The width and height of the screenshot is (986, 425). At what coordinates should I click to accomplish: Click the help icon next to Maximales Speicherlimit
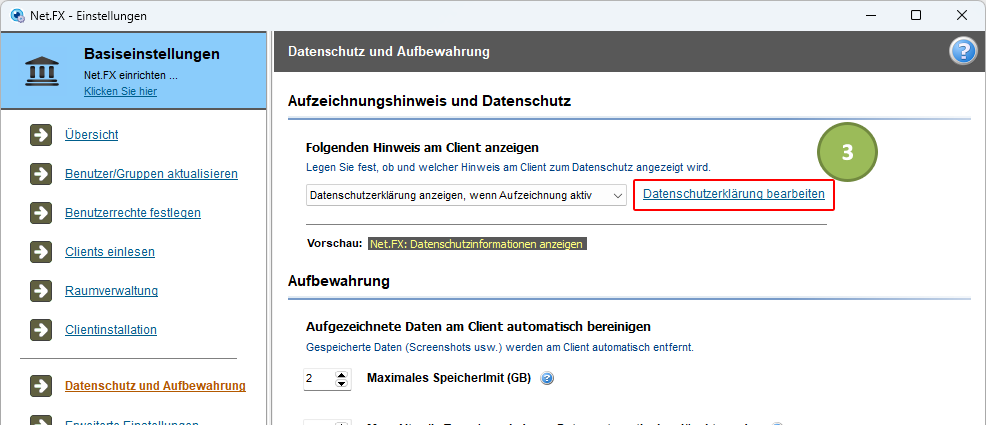[547, 378]
